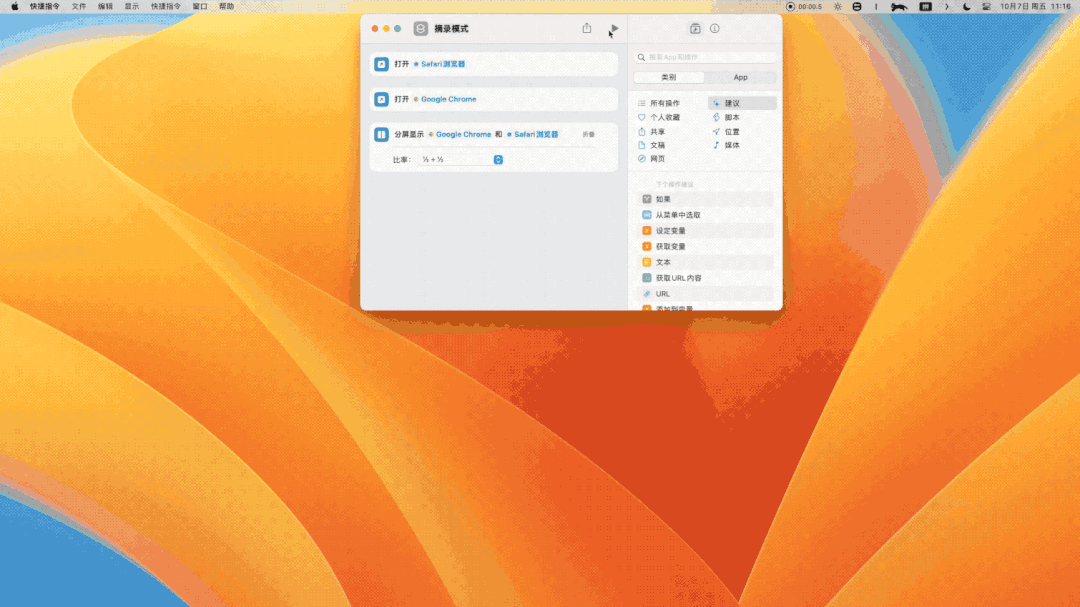This screenshot has width=1080, height=607.
Task: Switch to the App tab
Action: pos(742,77)
